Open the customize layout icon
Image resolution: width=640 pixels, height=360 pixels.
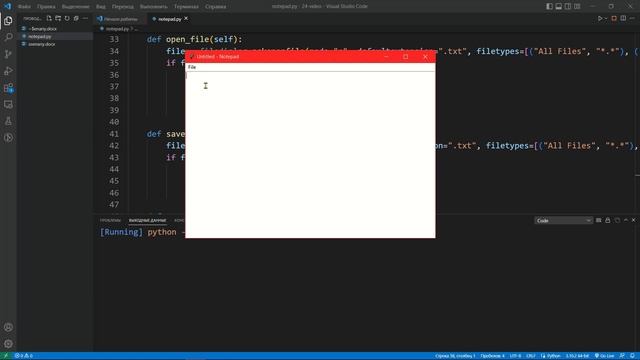point(577,6)
